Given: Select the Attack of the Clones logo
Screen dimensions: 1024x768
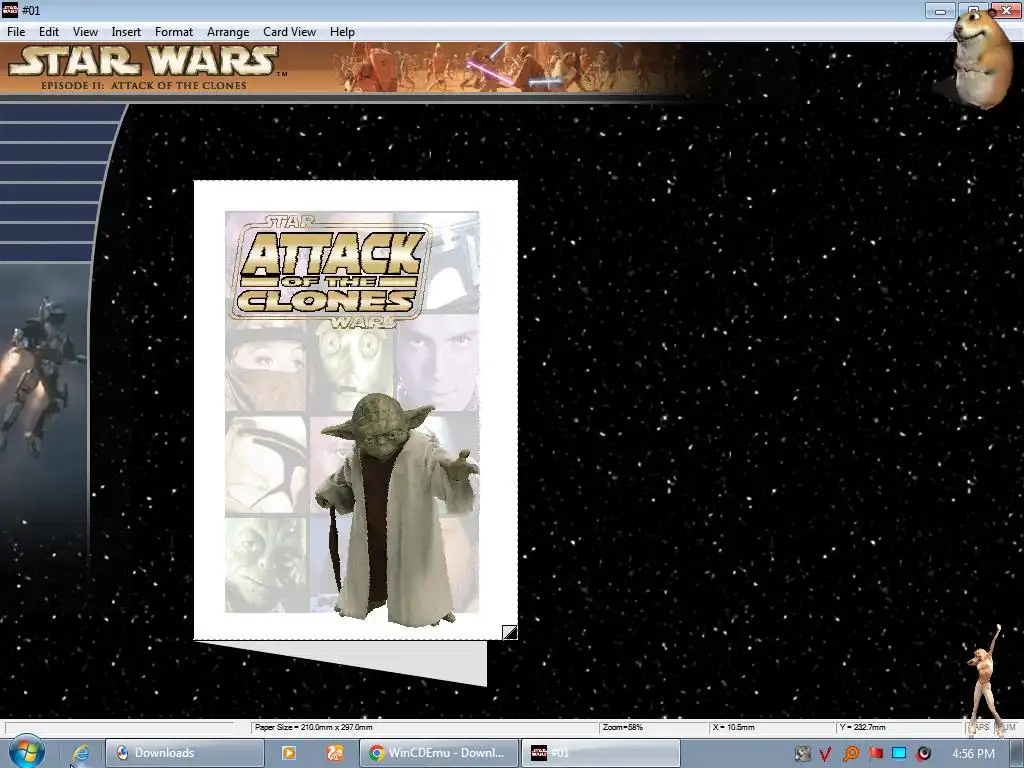Looking at the screenshot, I should pyautogui.click(x=330, y=272).
